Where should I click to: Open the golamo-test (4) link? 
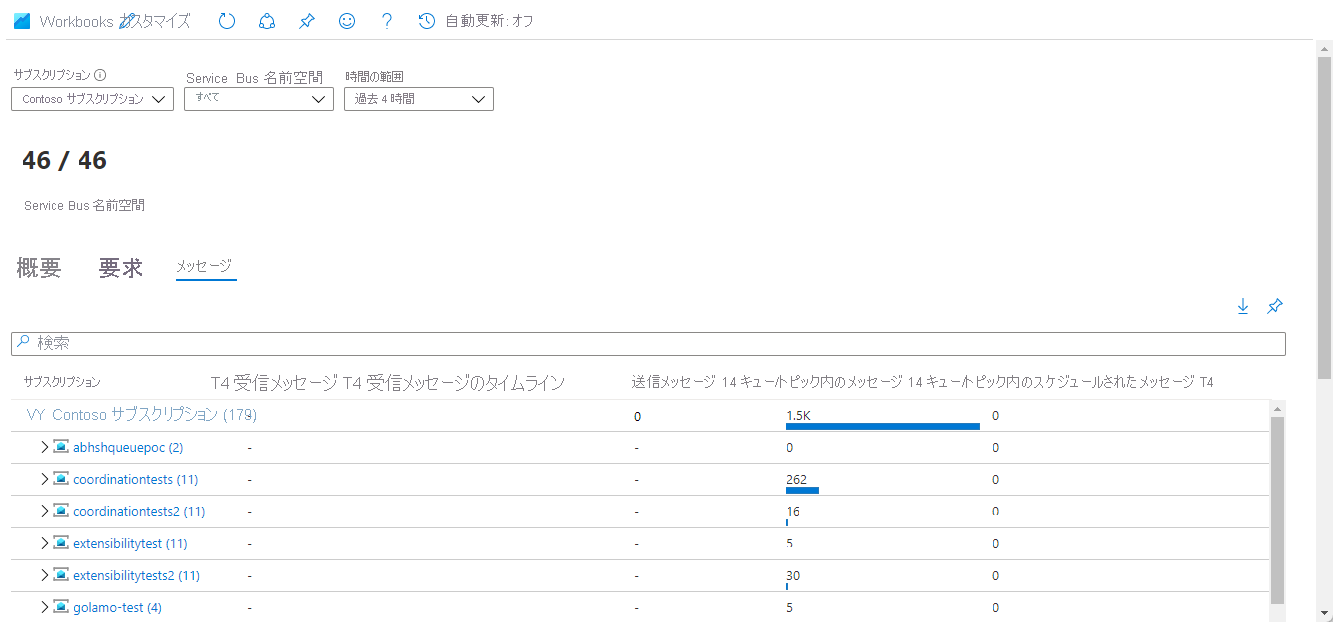coord(117,607)
